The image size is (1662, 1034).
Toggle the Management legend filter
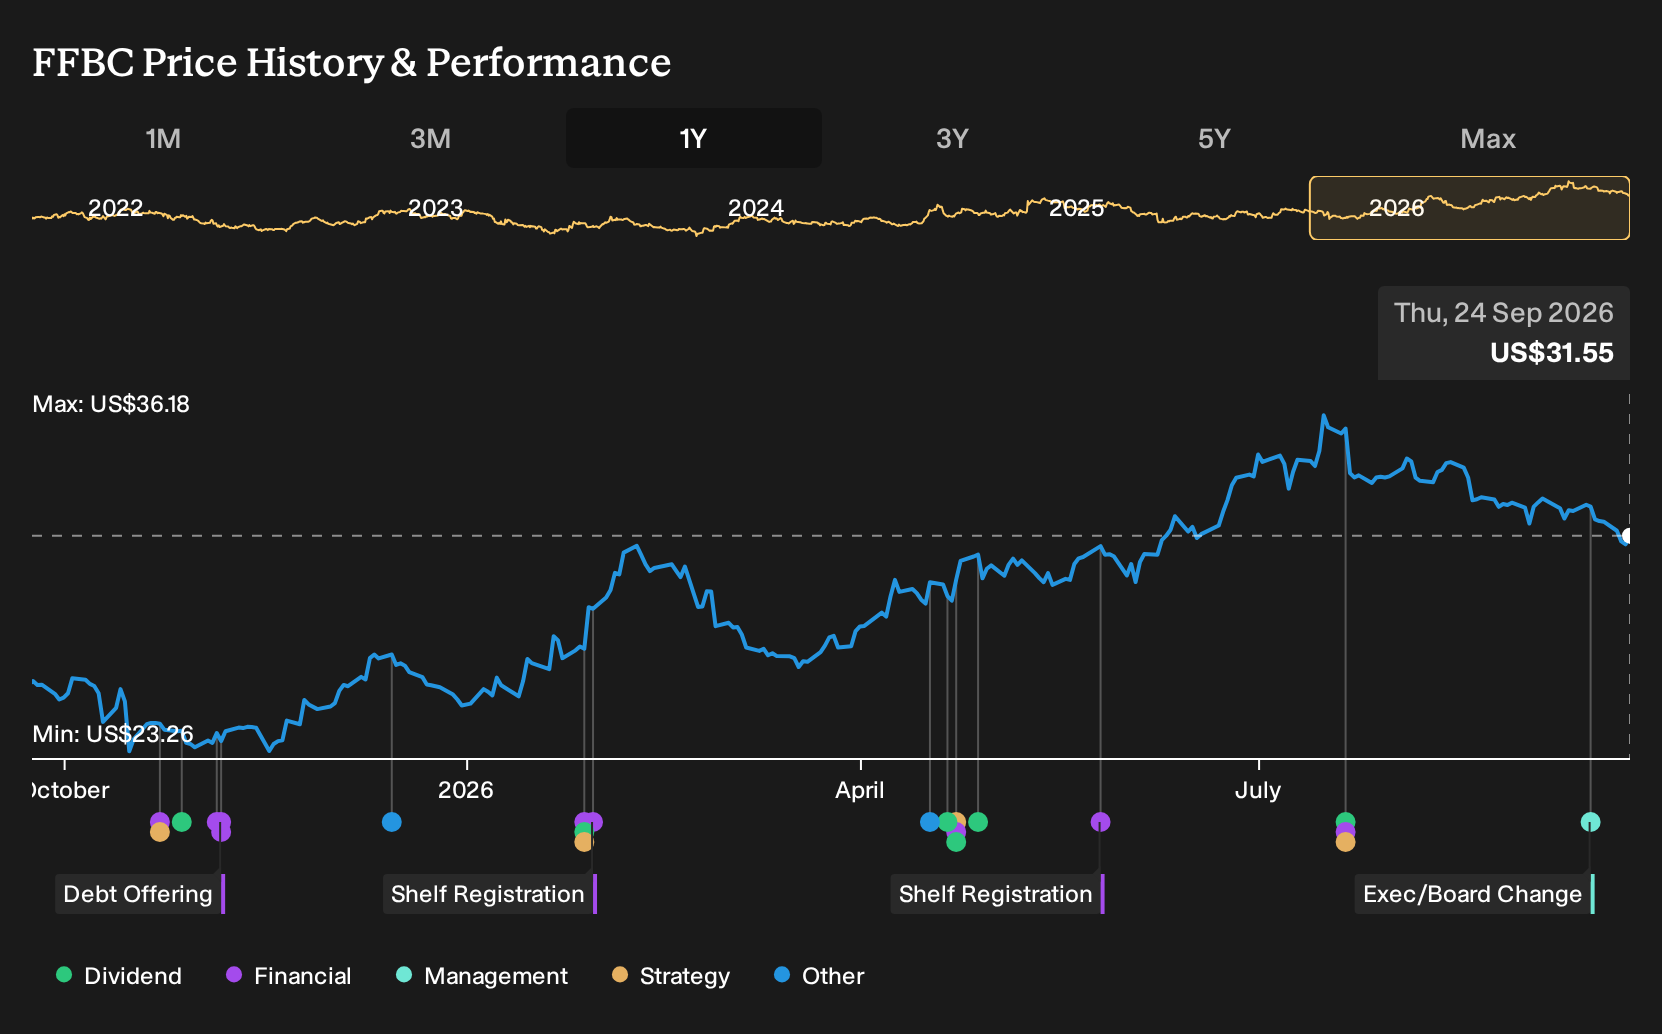482,976
